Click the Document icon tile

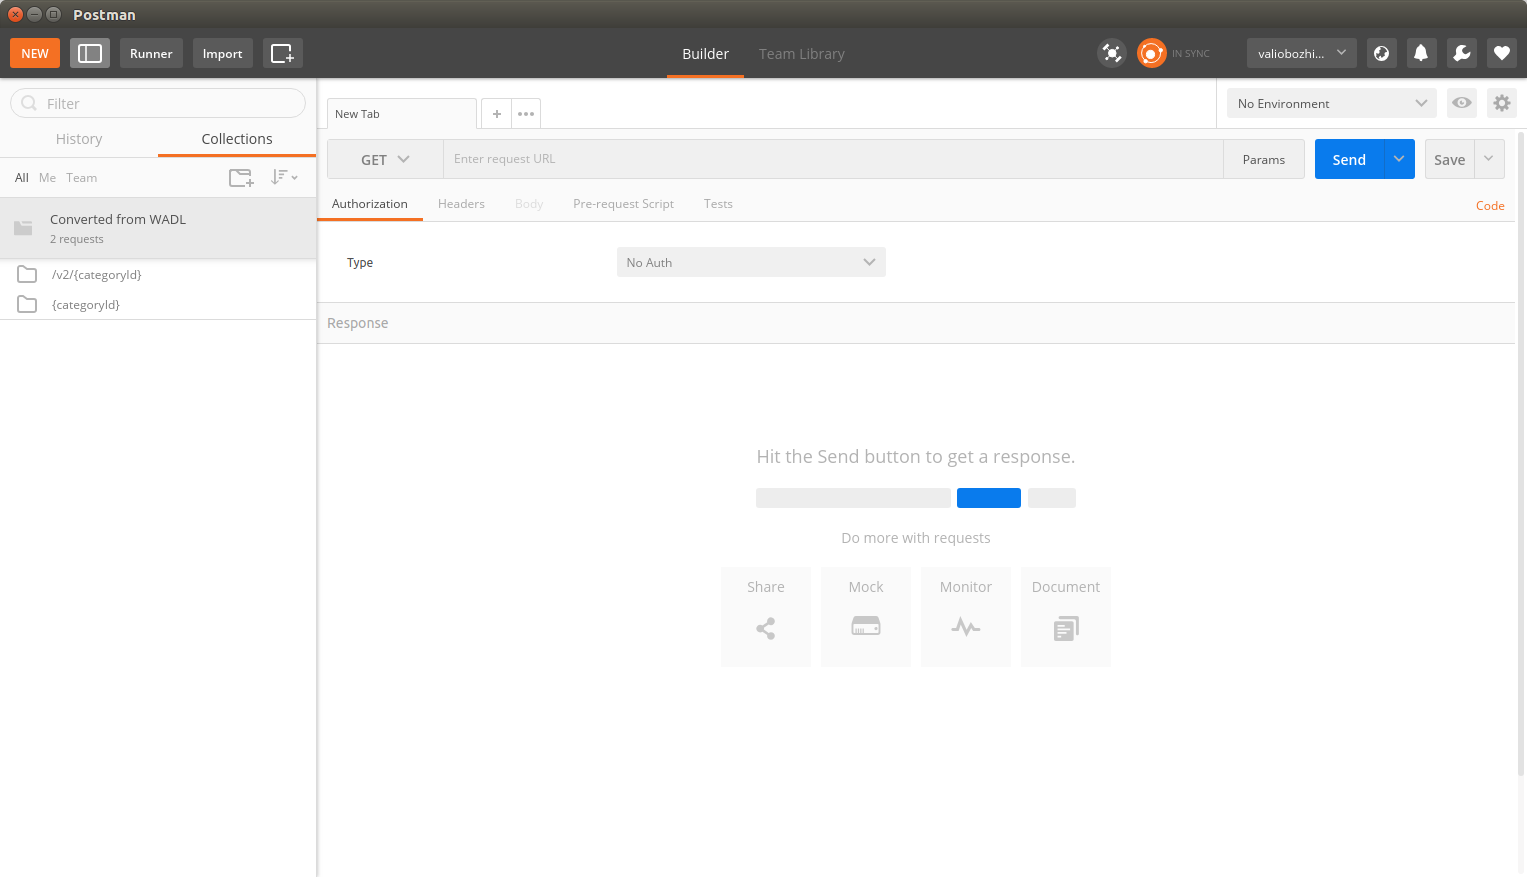(1066, 617)
